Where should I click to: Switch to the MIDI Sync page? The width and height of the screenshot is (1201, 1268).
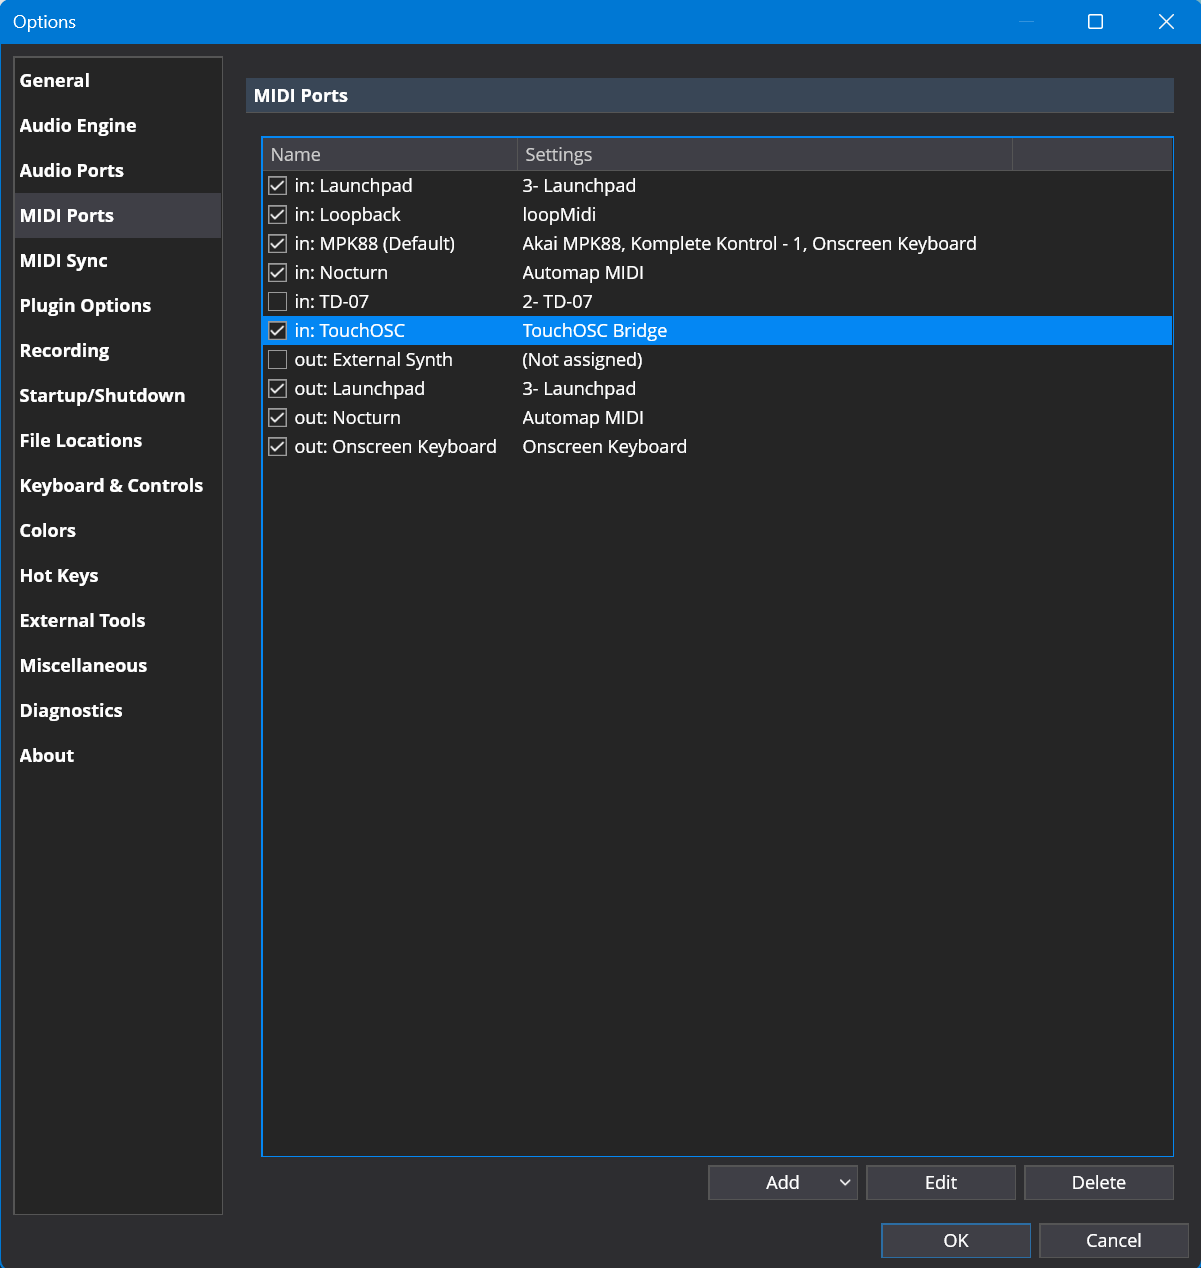pos(64,261)
